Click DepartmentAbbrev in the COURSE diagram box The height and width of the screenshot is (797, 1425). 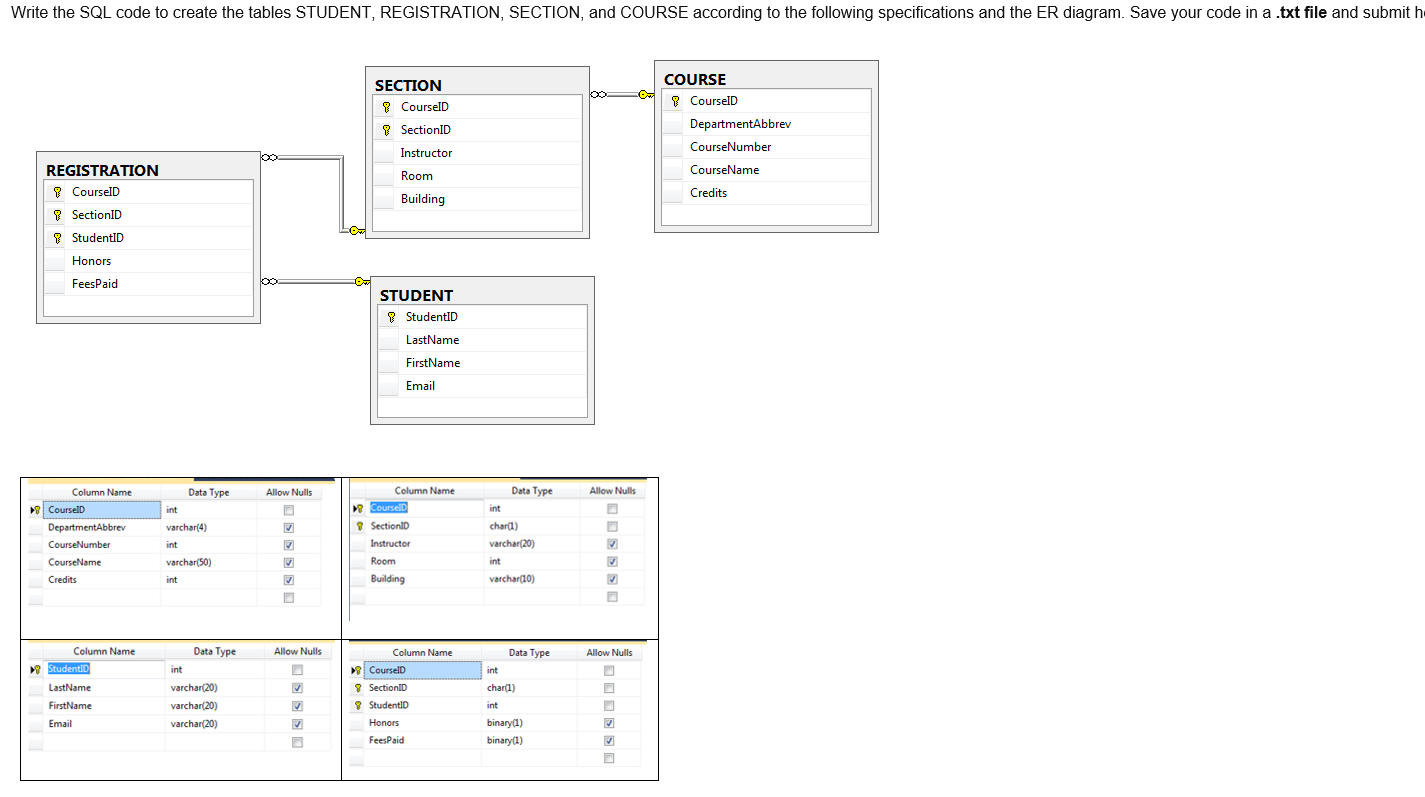click(x=740, y=124)
